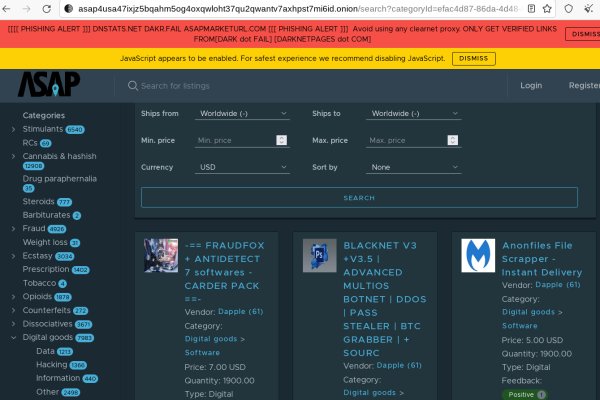This screenshot has height=400, width=600.
Task: Bookmark this page with star icon
Action: pos(547,8)
